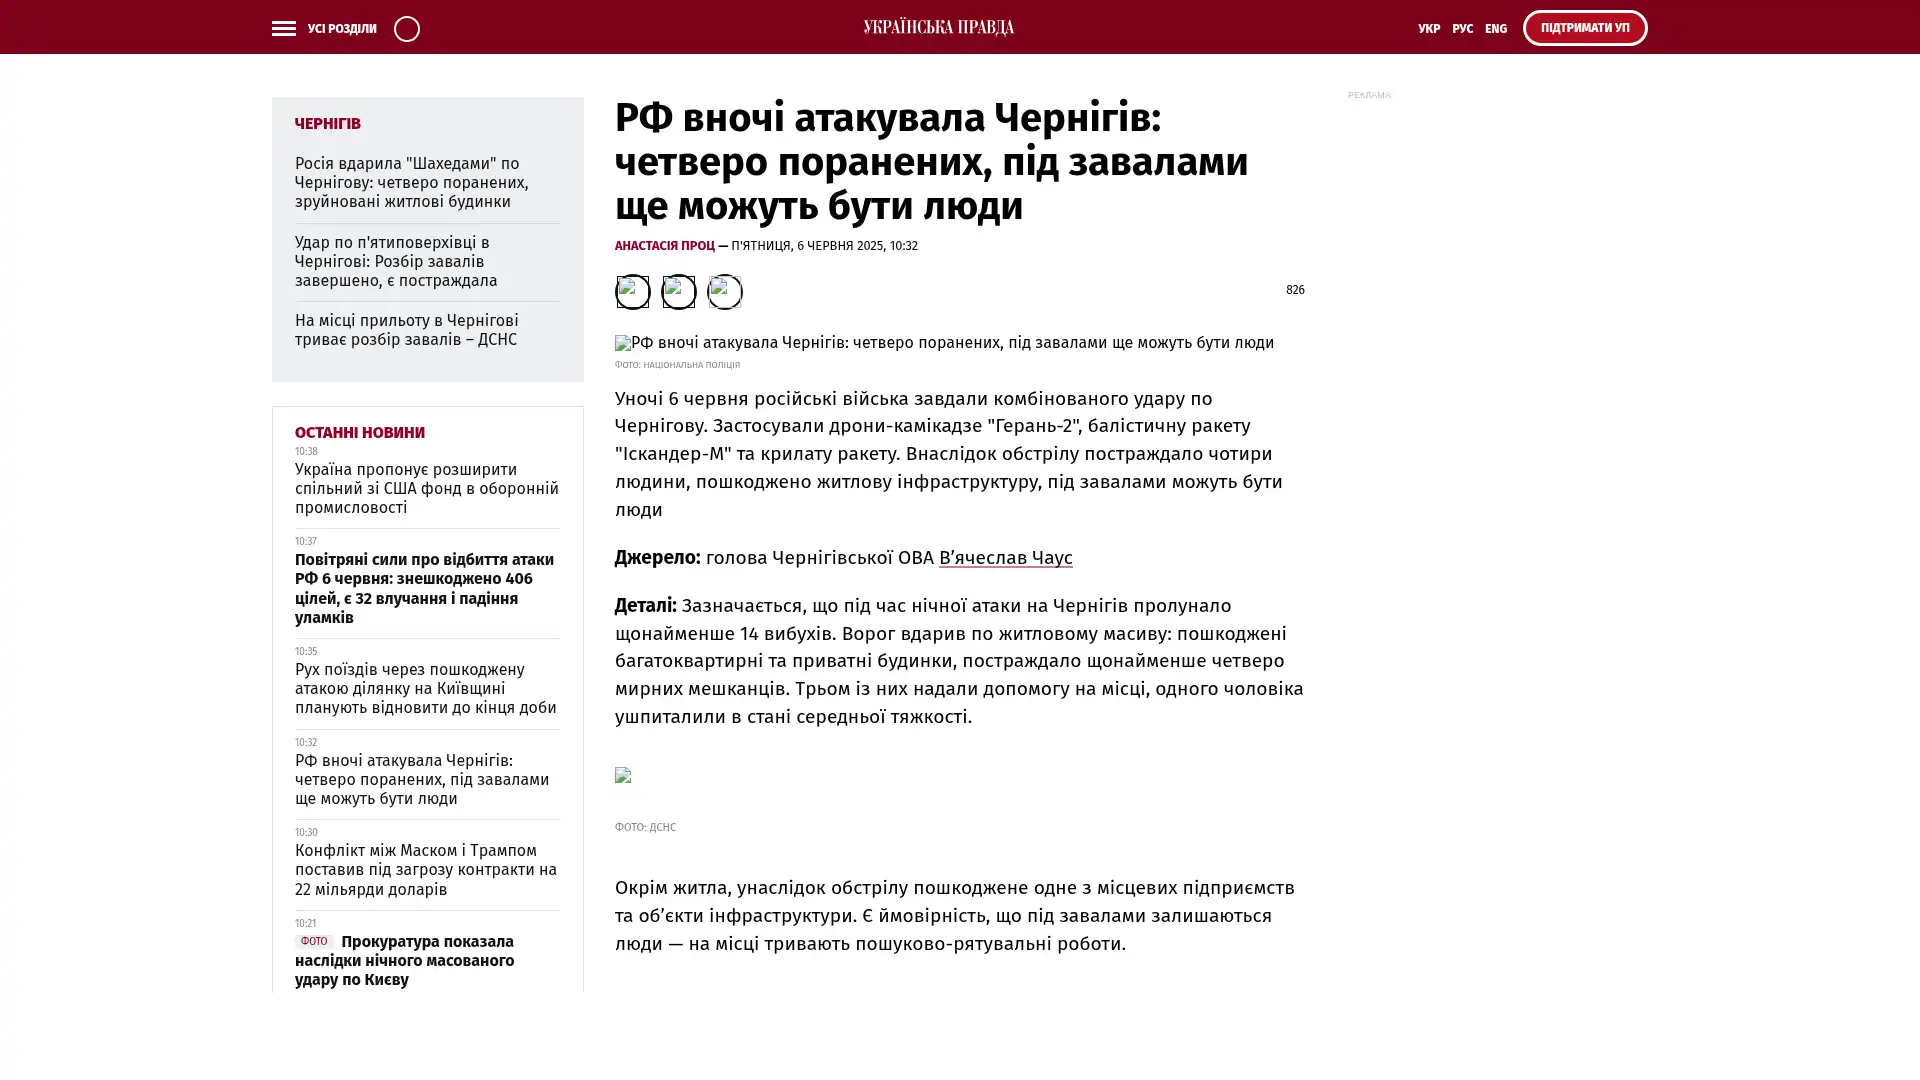Click the ПІДТРИМАТИ УП button

click(1584, 28)
